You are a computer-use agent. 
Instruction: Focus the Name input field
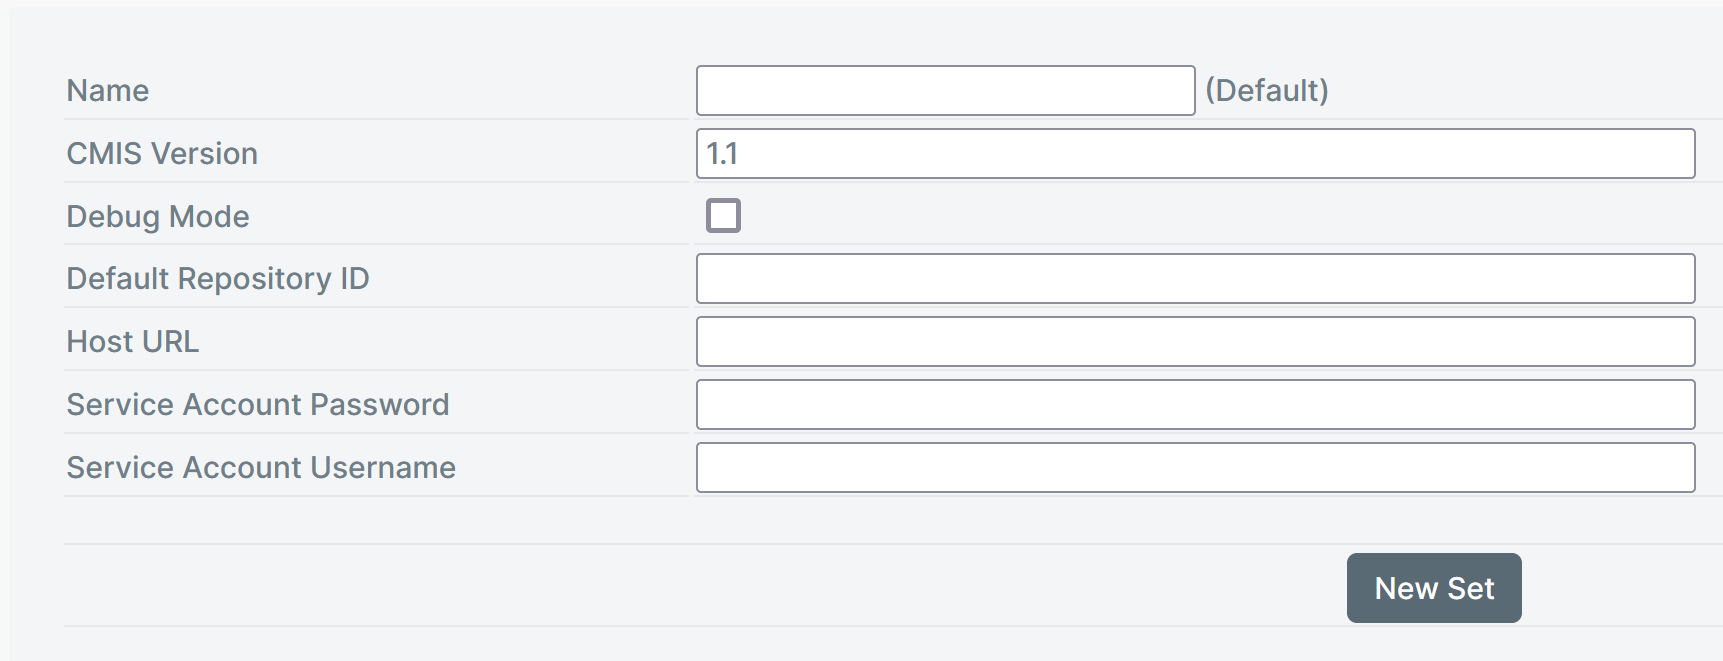[945, 91]
